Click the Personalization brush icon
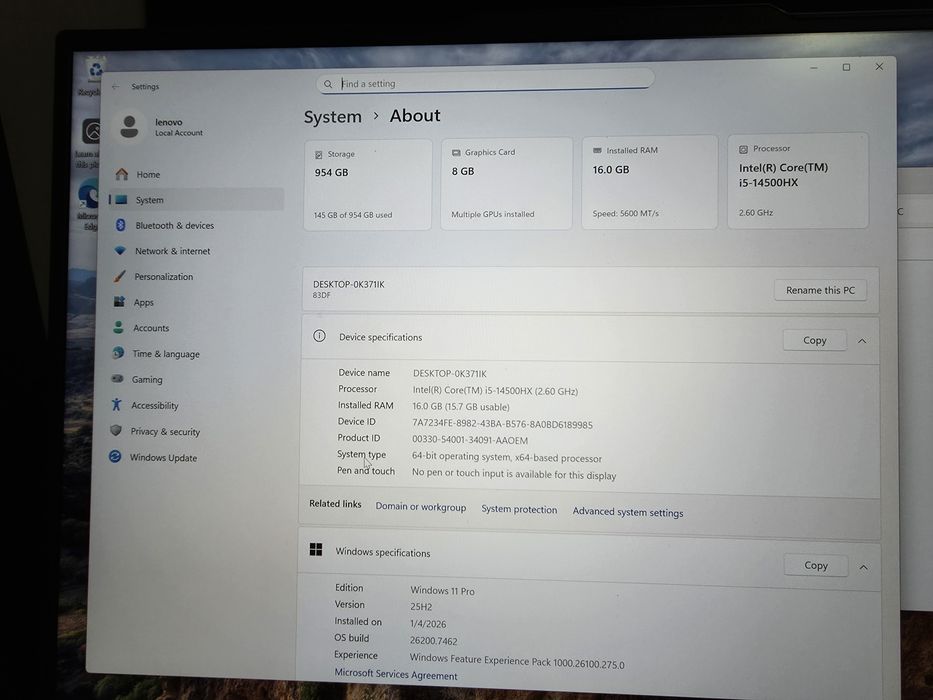Screen dimensions: 933x700 [x=120, y=276]
